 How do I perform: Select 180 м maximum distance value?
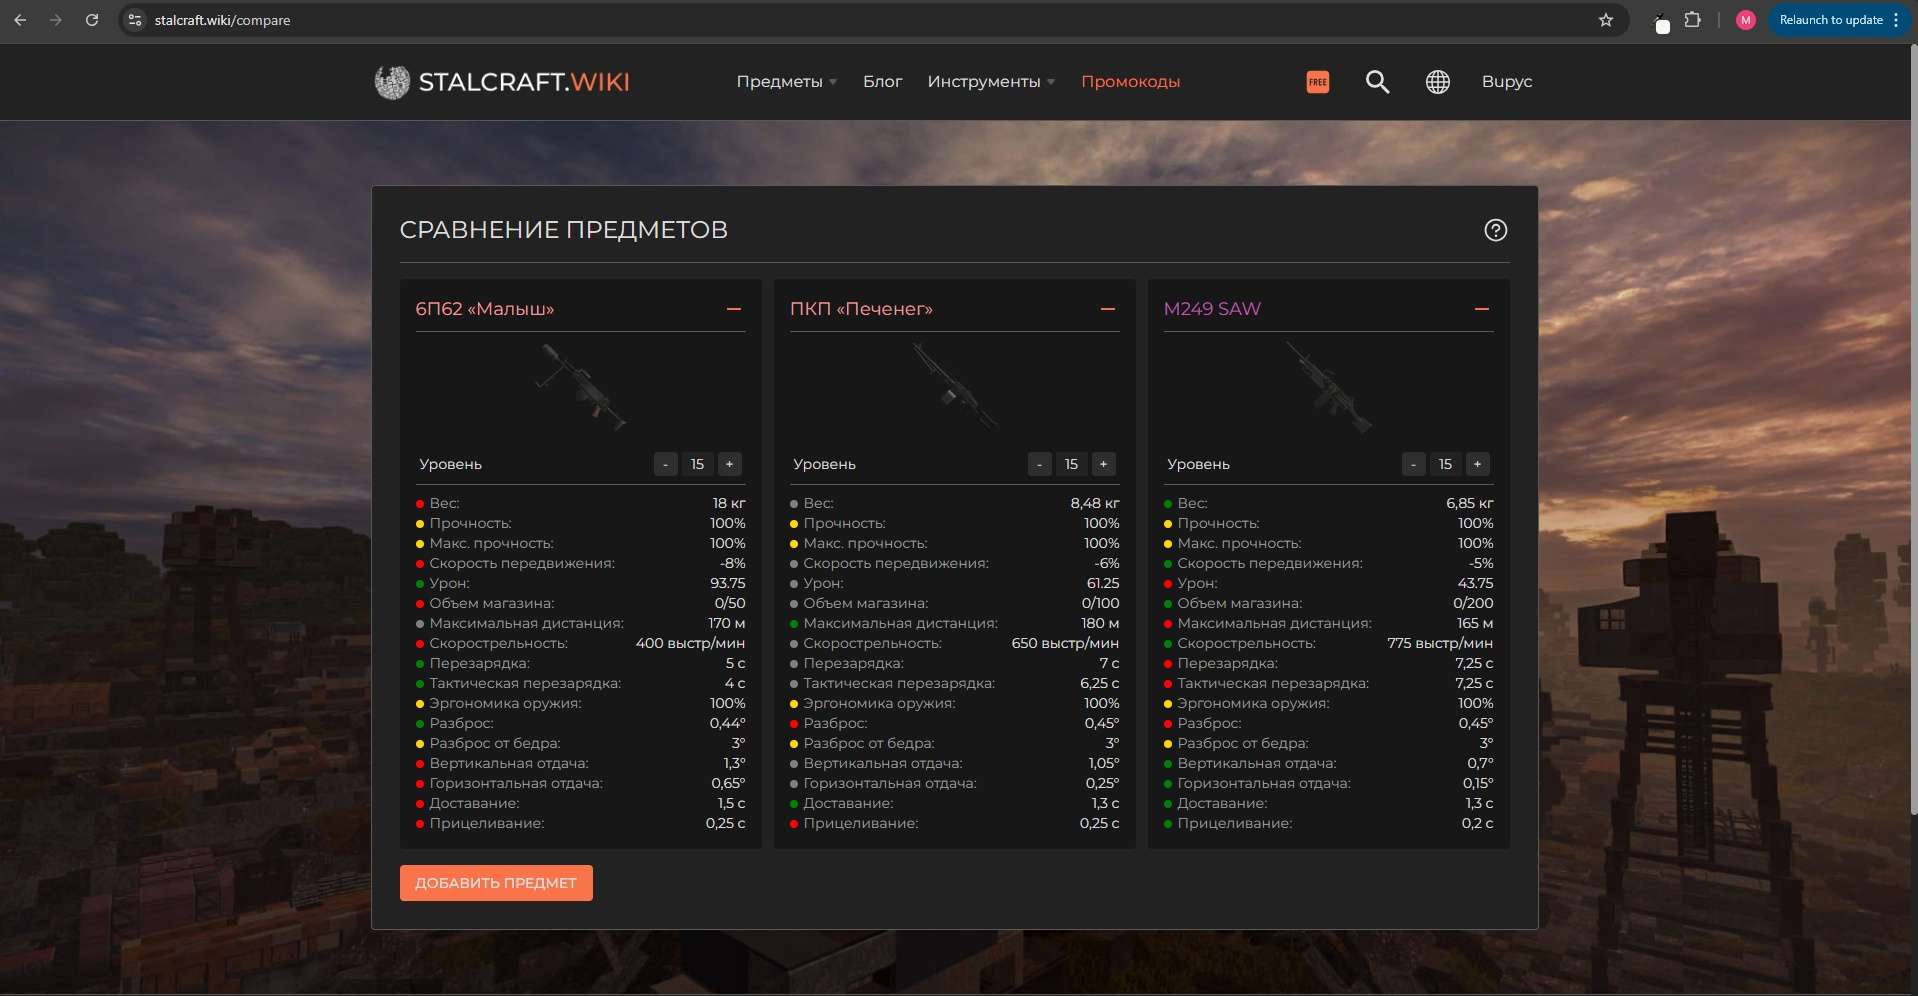pos(1100,623)
